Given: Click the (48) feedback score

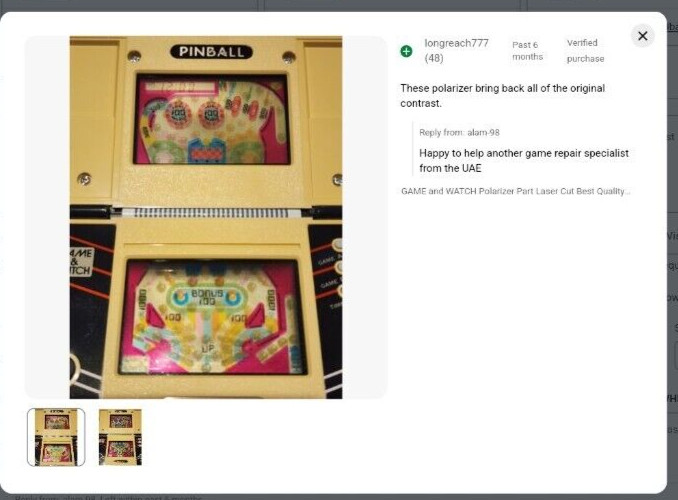Looking at the screenshot, I should (434, 58).
